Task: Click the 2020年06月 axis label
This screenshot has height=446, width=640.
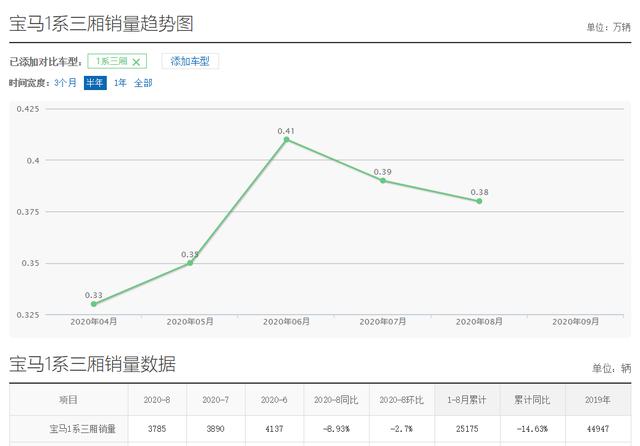Action: (x=286, y=322)
